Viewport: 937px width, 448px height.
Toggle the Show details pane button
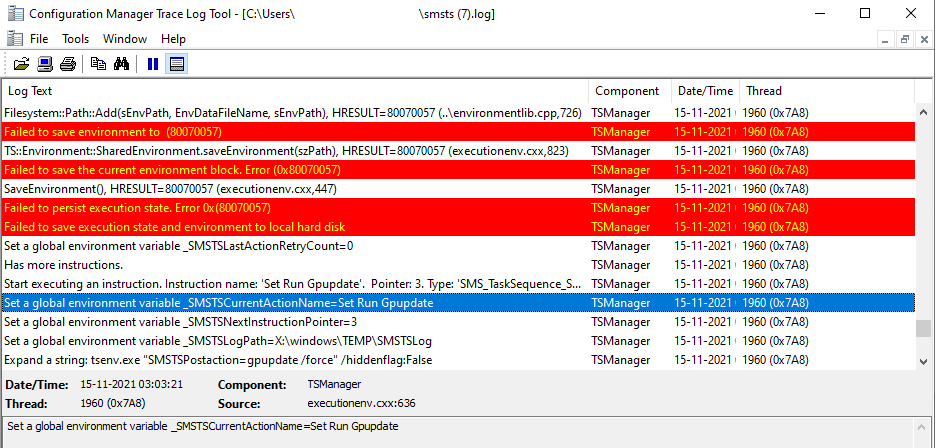tap(176, 64)
